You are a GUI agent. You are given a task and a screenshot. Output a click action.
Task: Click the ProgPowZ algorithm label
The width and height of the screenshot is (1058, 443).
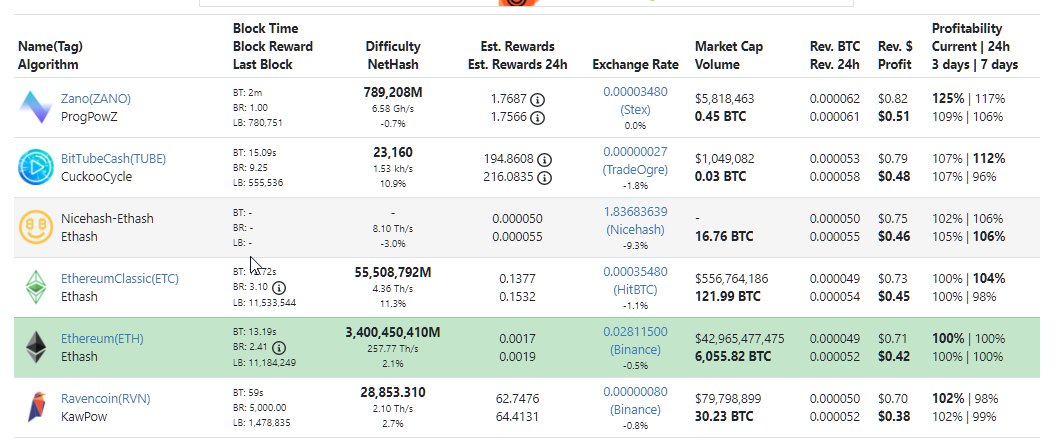(x=89, y=117)
